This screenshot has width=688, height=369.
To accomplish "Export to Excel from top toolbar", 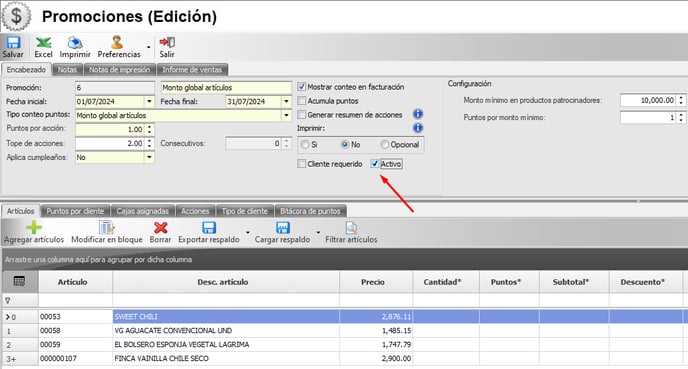I will [43, 43].
